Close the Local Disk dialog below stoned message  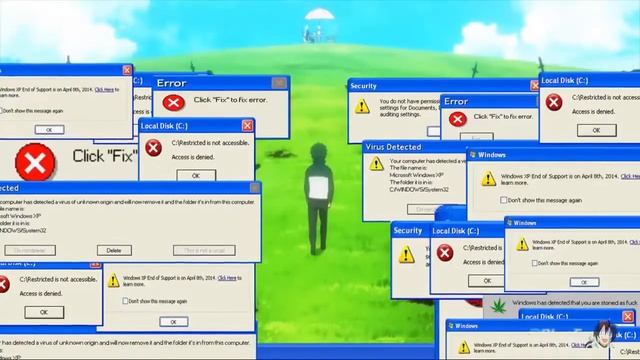[x=628, y=316]
